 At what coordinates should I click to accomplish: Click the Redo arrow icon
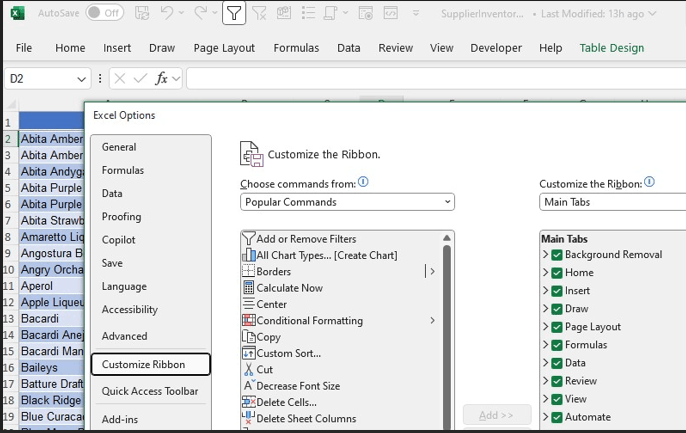[x=200, y=13]
